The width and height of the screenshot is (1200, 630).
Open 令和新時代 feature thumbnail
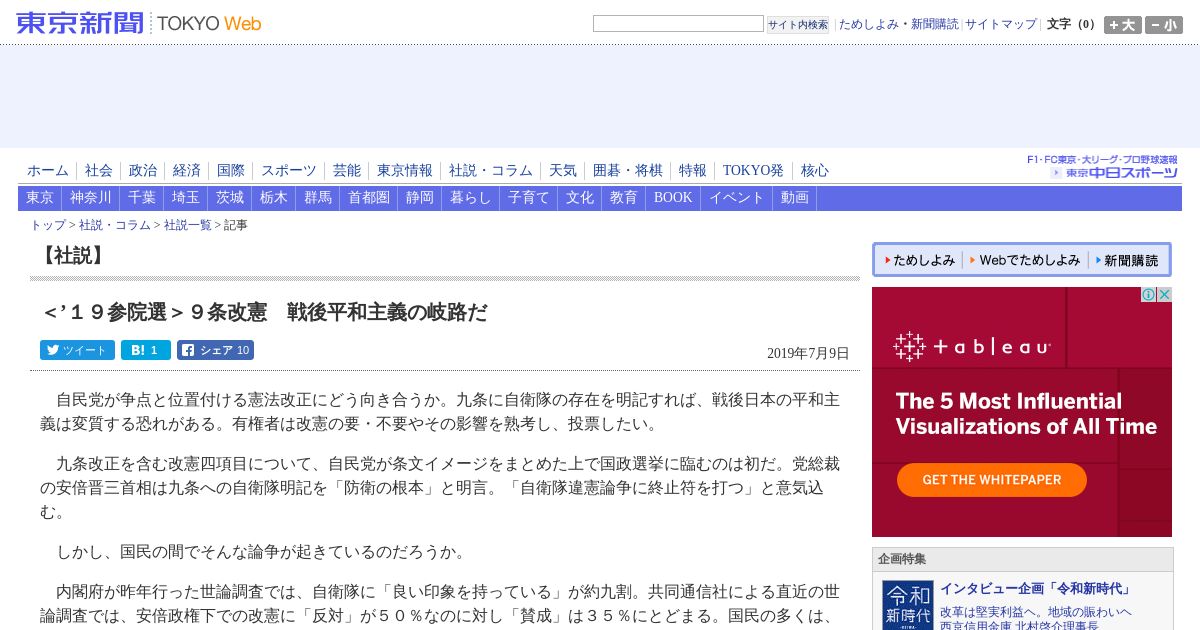pos(907,605)
